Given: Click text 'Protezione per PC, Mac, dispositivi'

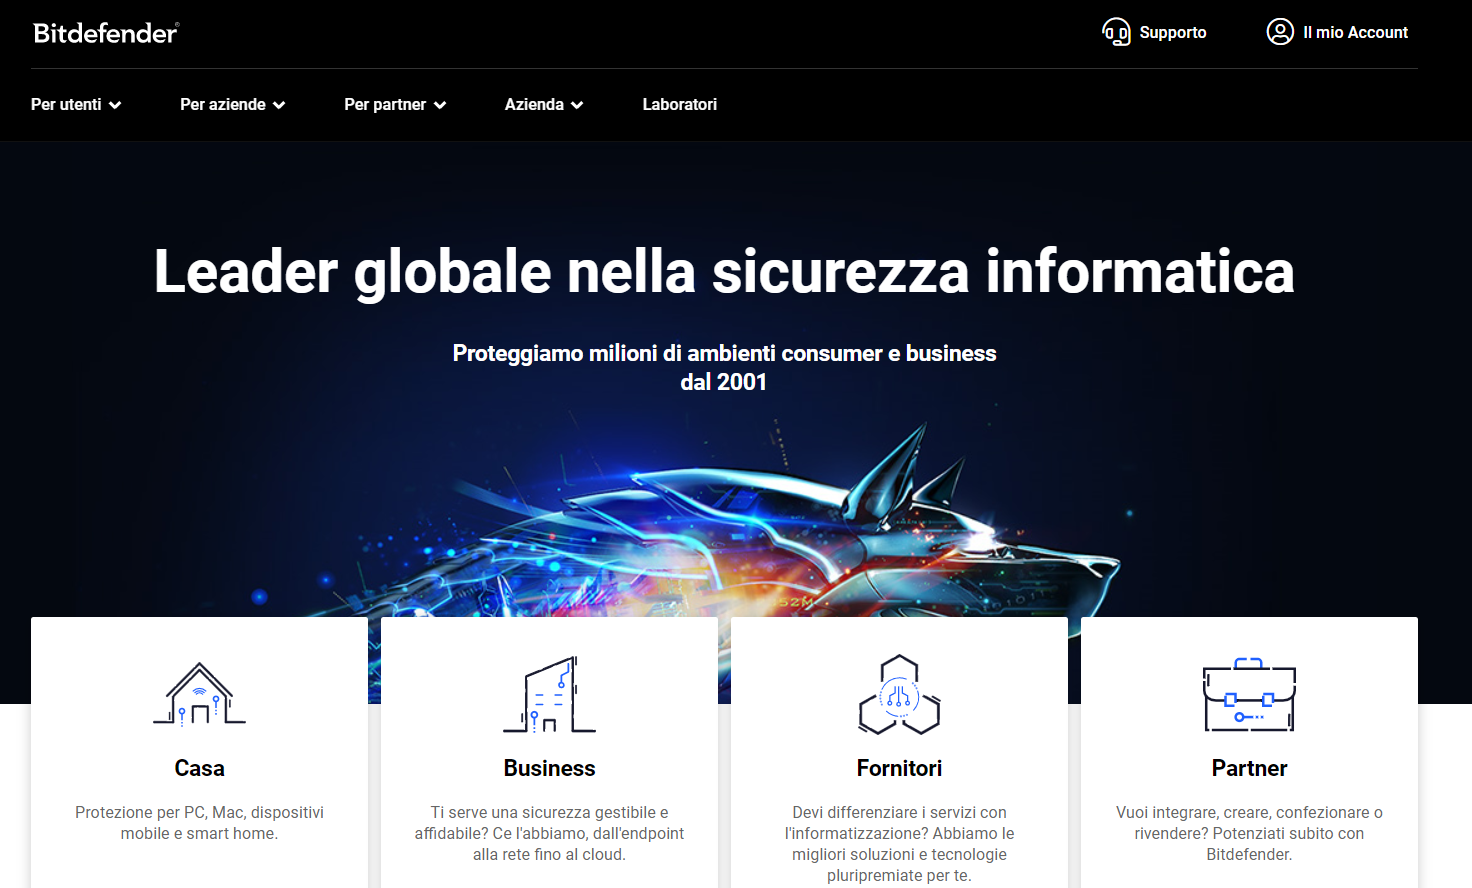Looking at the screenshot, I should coord(199,812).
